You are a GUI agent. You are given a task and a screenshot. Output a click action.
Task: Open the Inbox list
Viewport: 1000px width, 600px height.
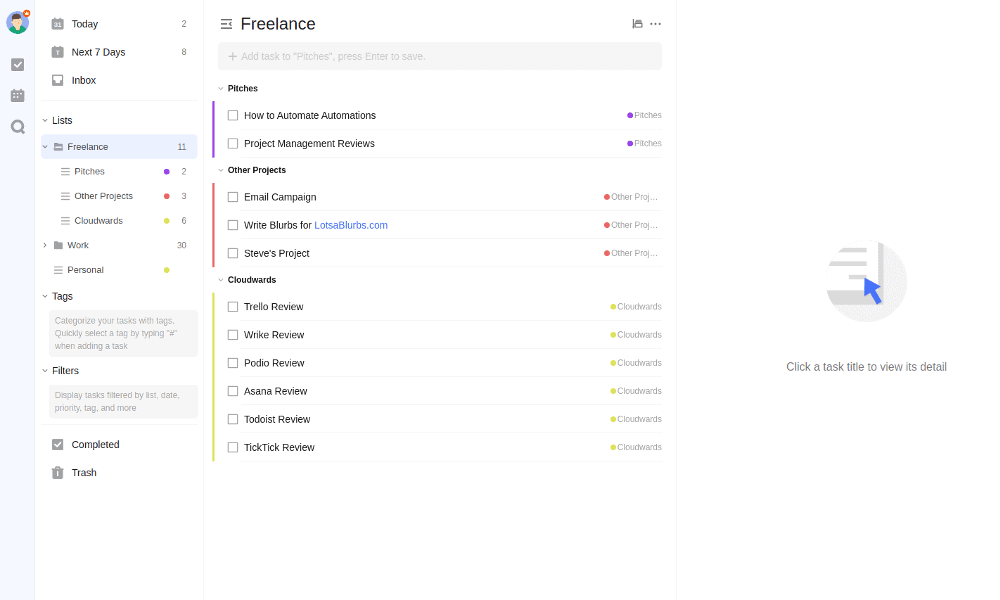84,80
